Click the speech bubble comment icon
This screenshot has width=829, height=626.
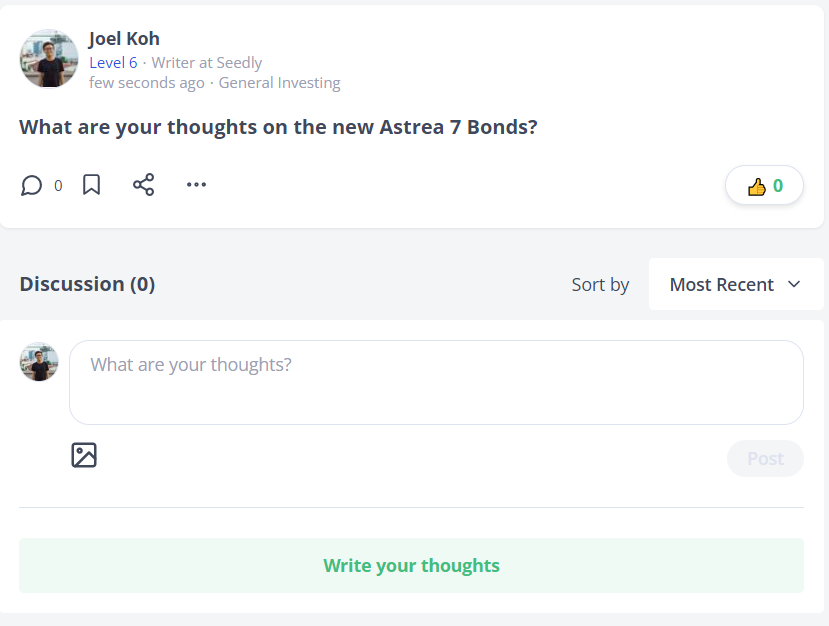[x=31, y=185]
